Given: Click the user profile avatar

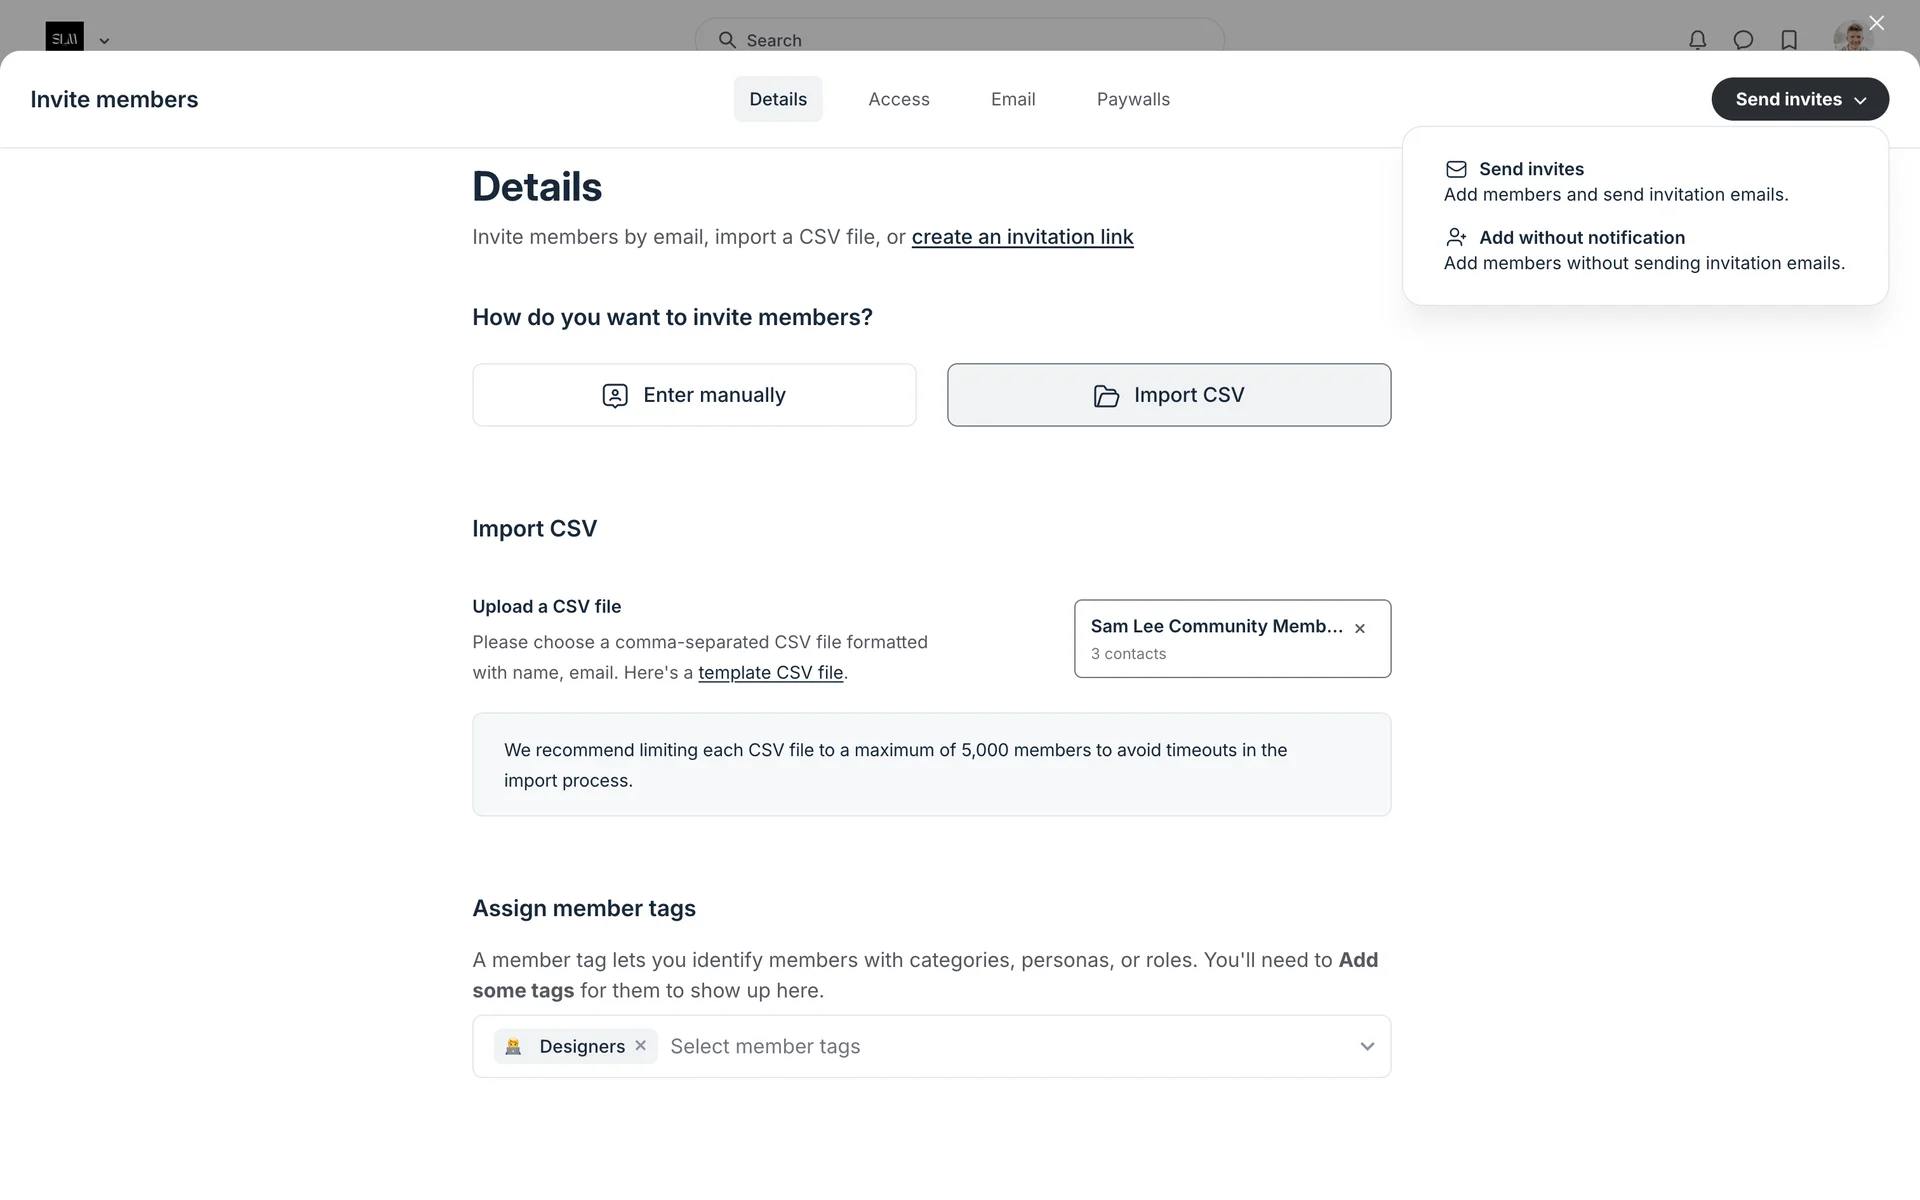Looking at the screenshot, I should [1851, 39].
